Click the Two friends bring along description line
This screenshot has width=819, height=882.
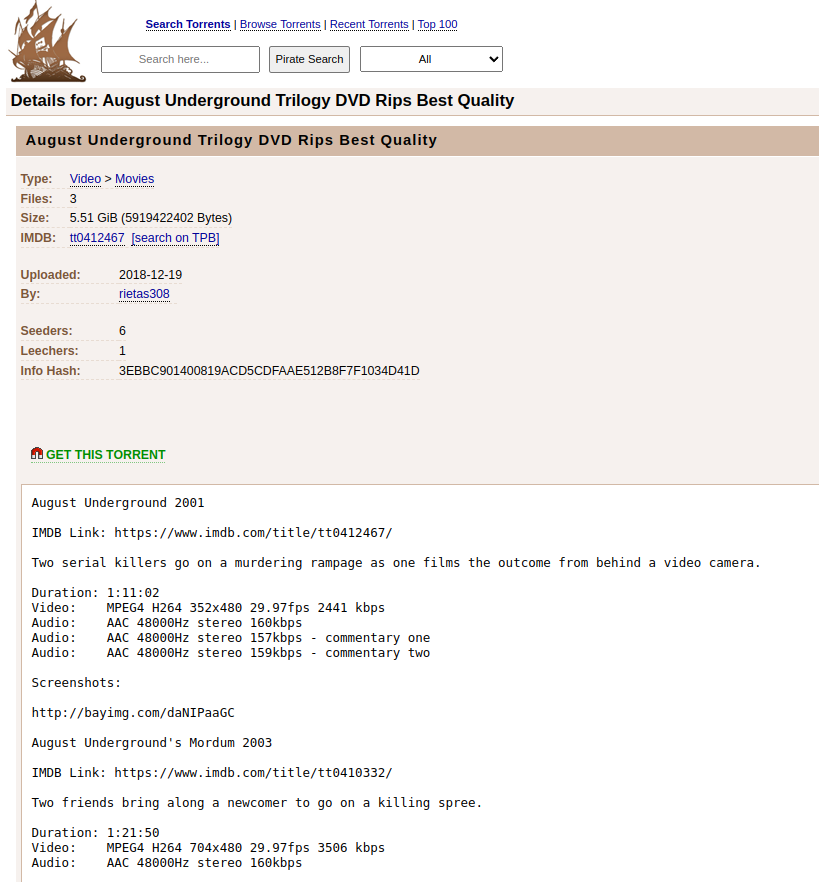tap(256, 803)
